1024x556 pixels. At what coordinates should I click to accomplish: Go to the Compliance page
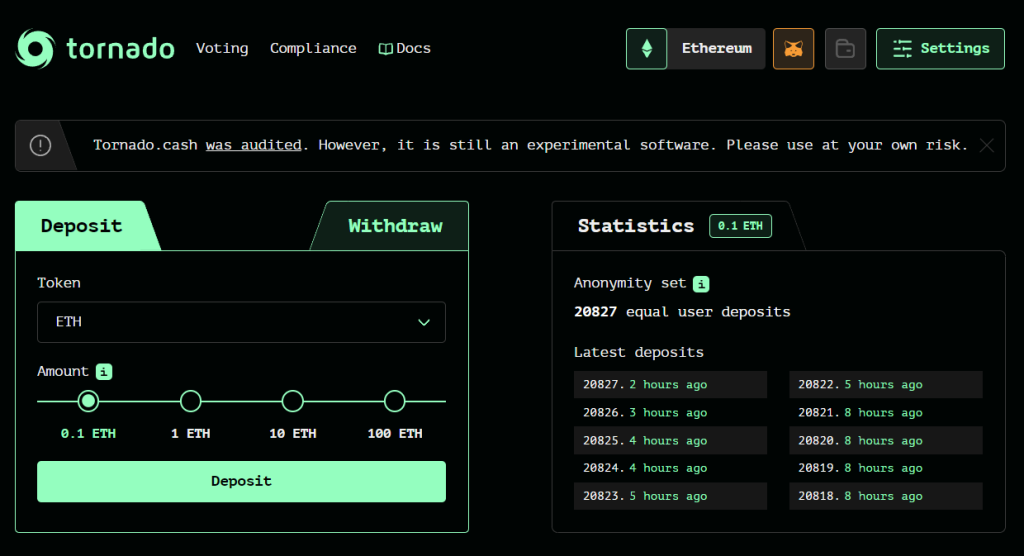tap(313, 48)
